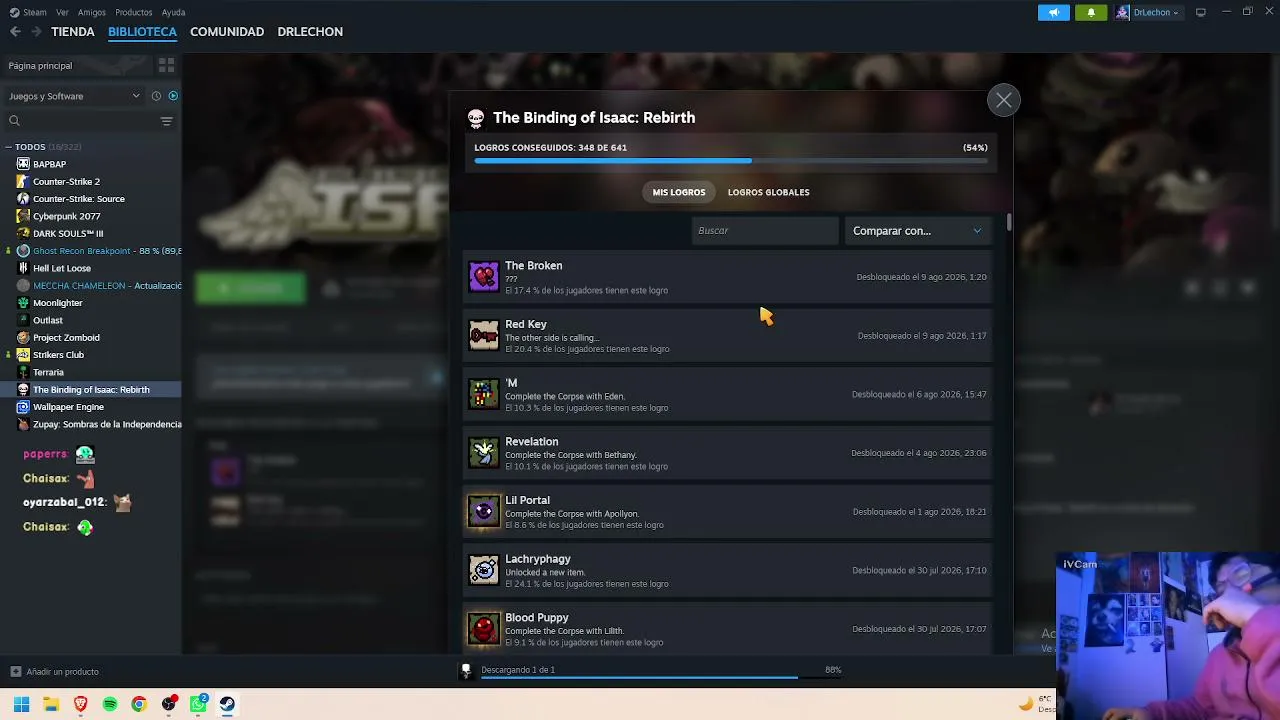1280x720 pixels.
Task: Launch Brave browser from the taskbar
Action: (81, 704)
